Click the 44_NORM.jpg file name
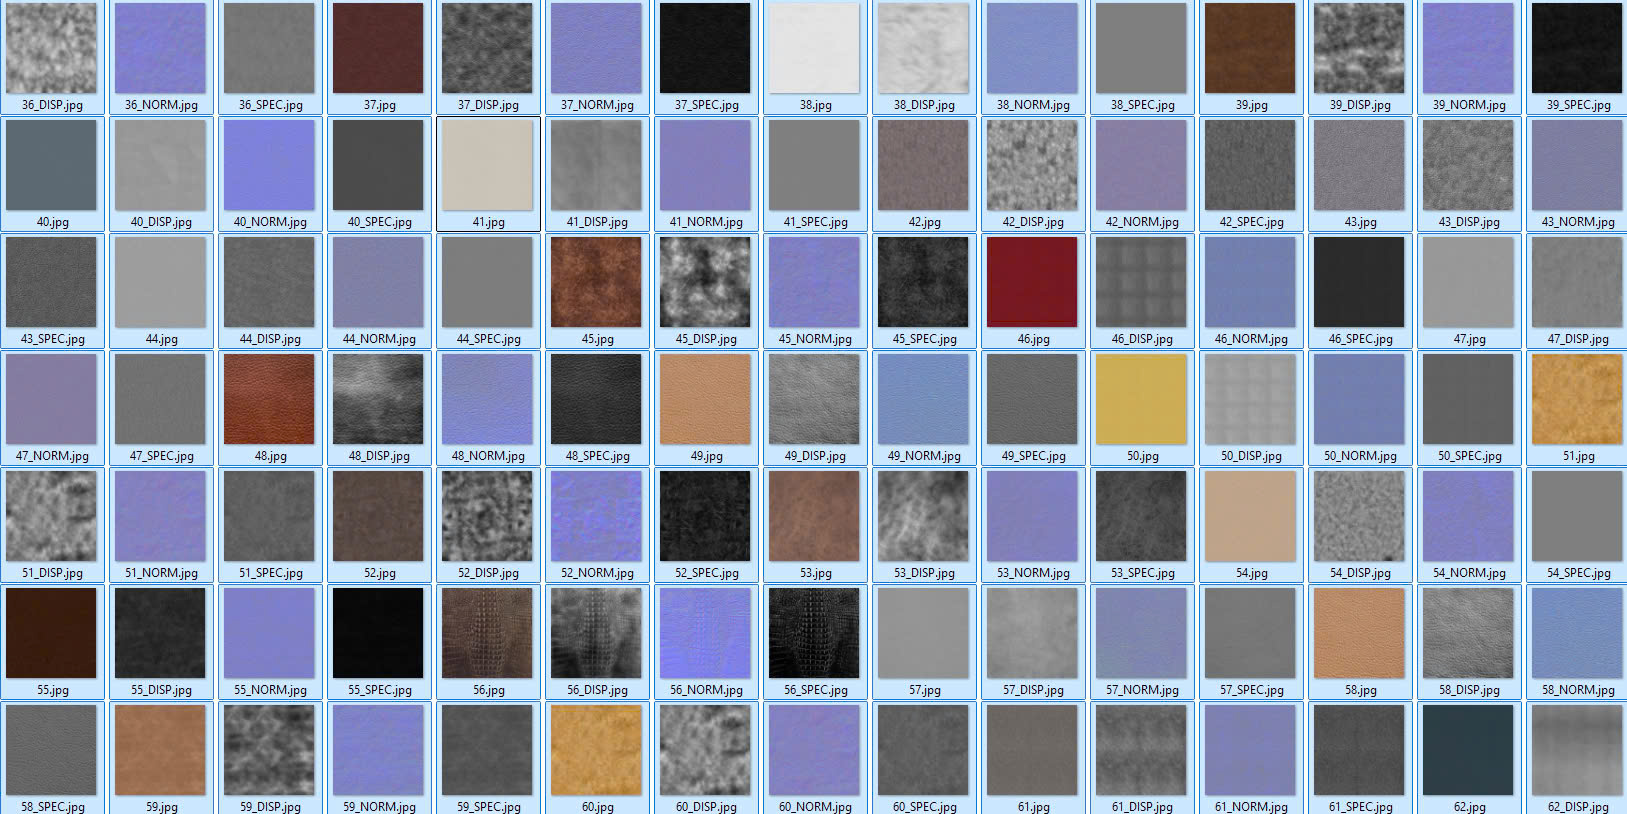The height and width of the screenshot is (814, 1627). click(379, 339)
